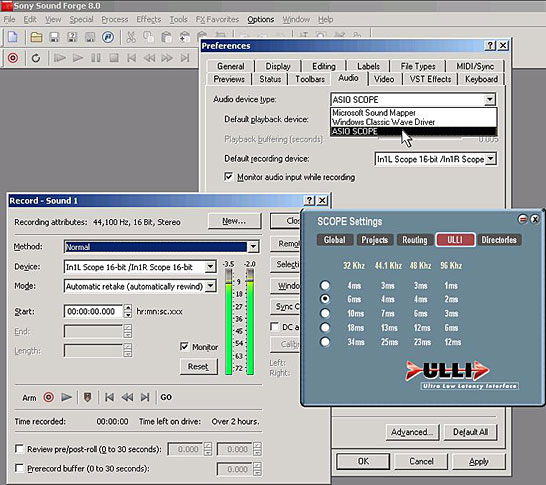Screen dimensions: 546x485
Task: Click the Save disk icon in main toolbar
Action: point(54,37)
